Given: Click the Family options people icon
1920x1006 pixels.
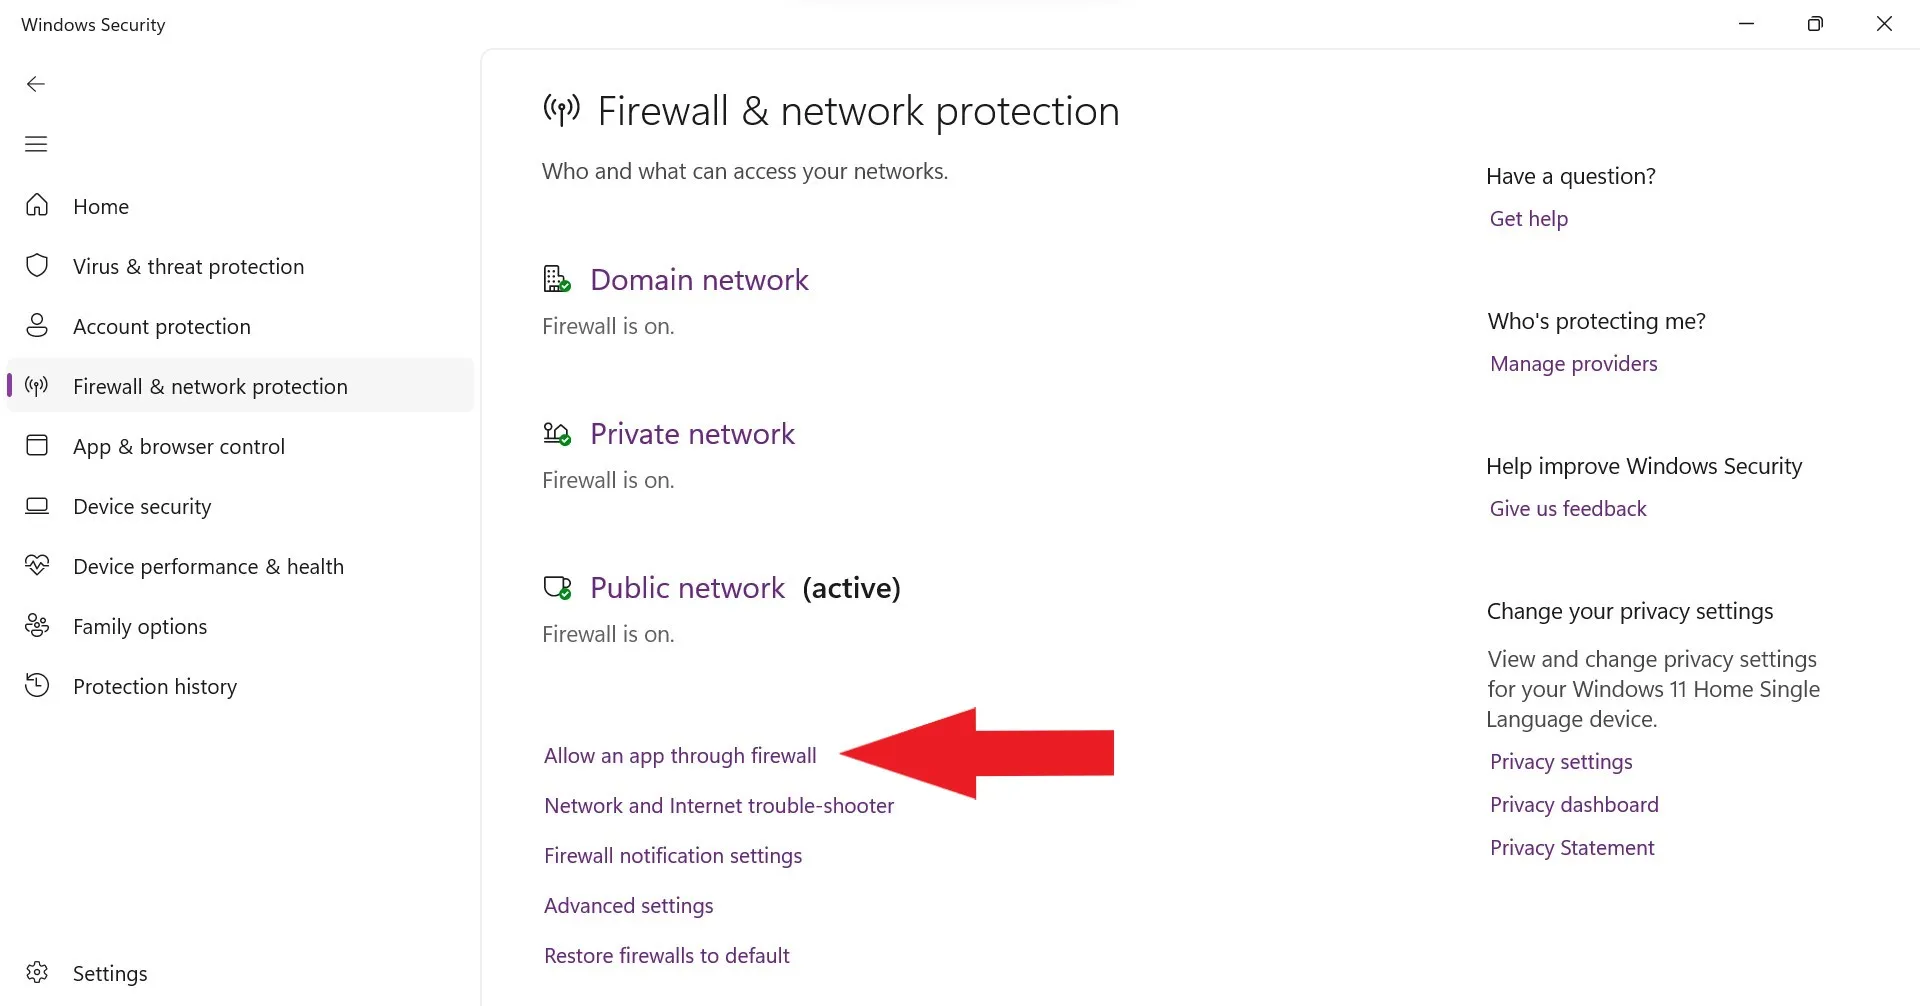Looking at the screenshot, I should click(37, 626).
